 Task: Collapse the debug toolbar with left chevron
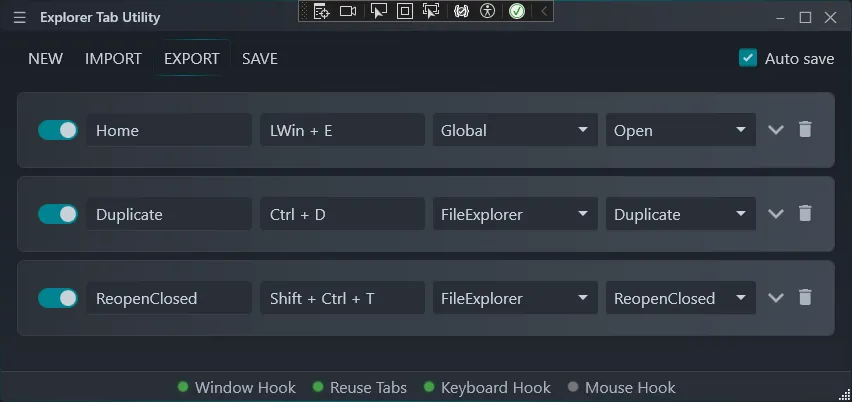pyautogui.click(x=544, y=11)
